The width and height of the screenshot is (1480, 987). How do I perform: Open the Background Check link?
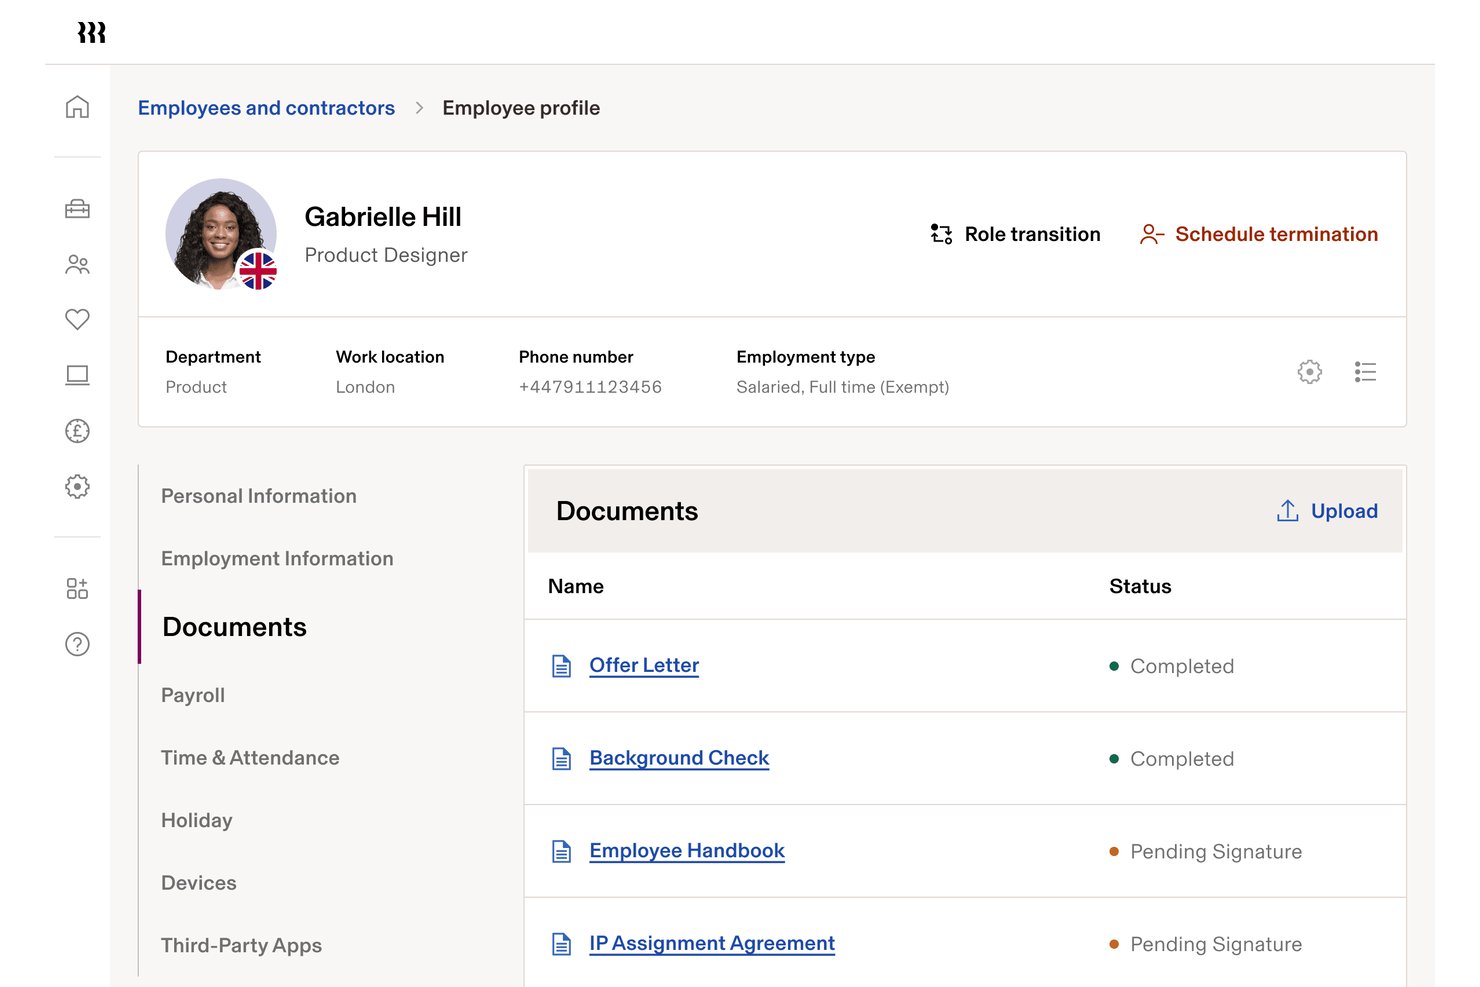click(x=679, y=758)
